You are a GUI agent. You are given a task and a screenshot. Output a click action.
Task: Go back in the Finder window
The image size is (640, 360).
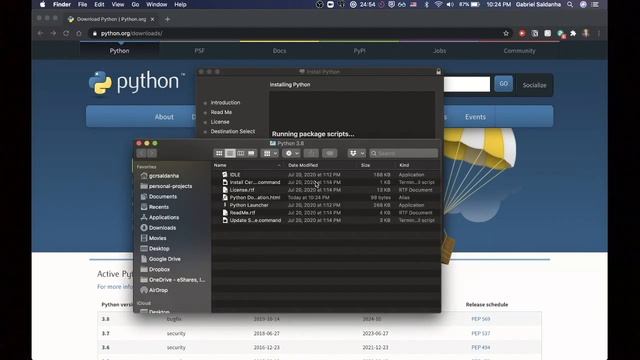pos(141,153)
